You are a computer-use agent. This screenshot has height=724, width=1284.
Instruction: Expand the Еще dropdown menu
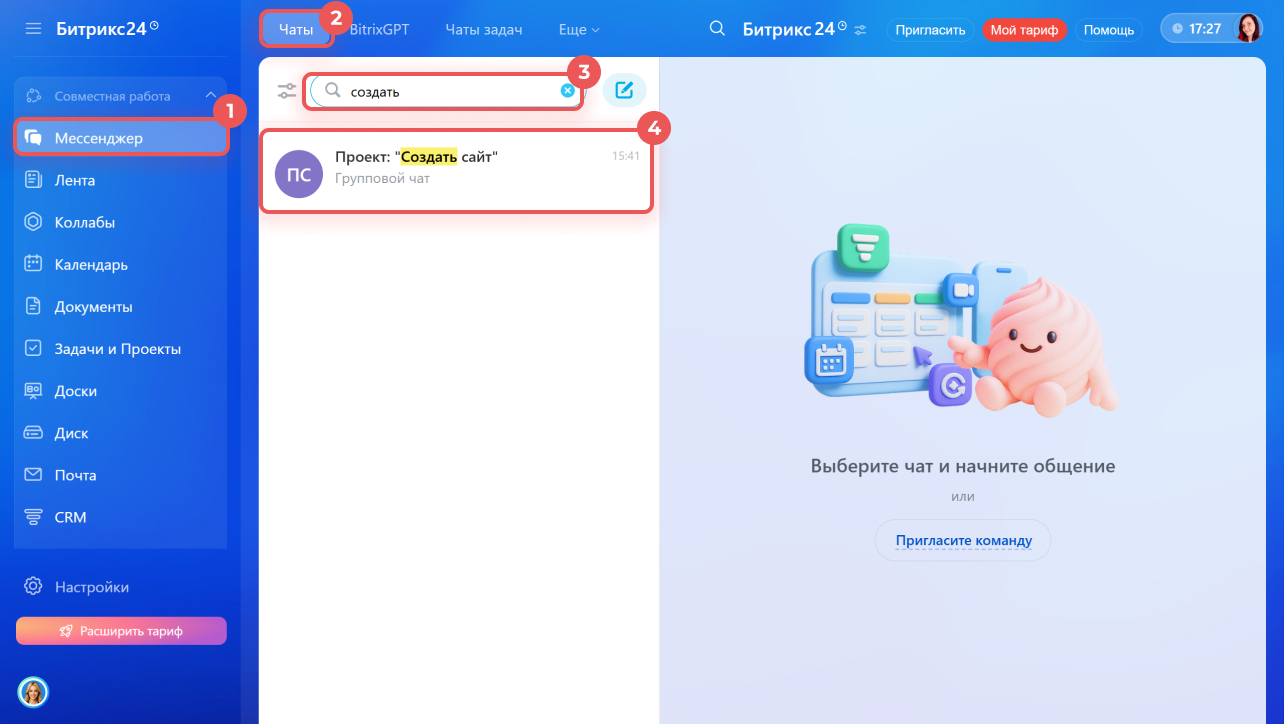[x=579, y=30]
